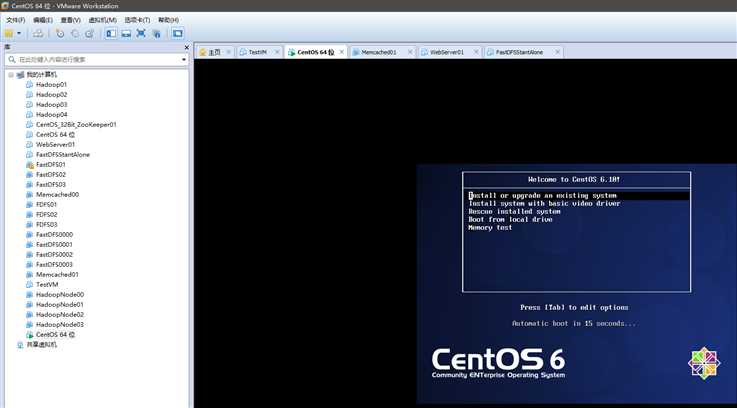Select Memcached00 in the library tree
737x408 pixels.
[57, 195]
